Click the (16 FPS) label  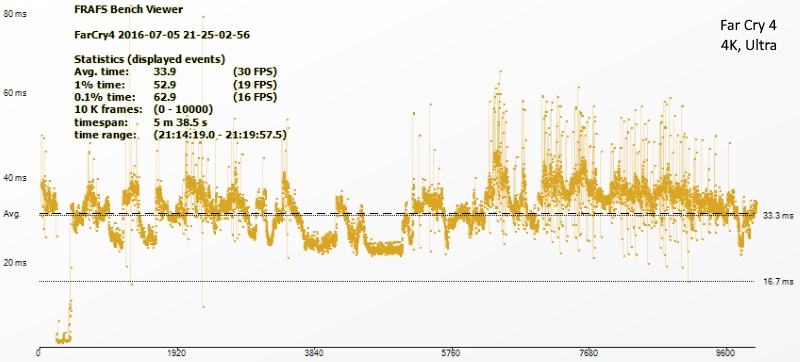[x=255, y=97]
